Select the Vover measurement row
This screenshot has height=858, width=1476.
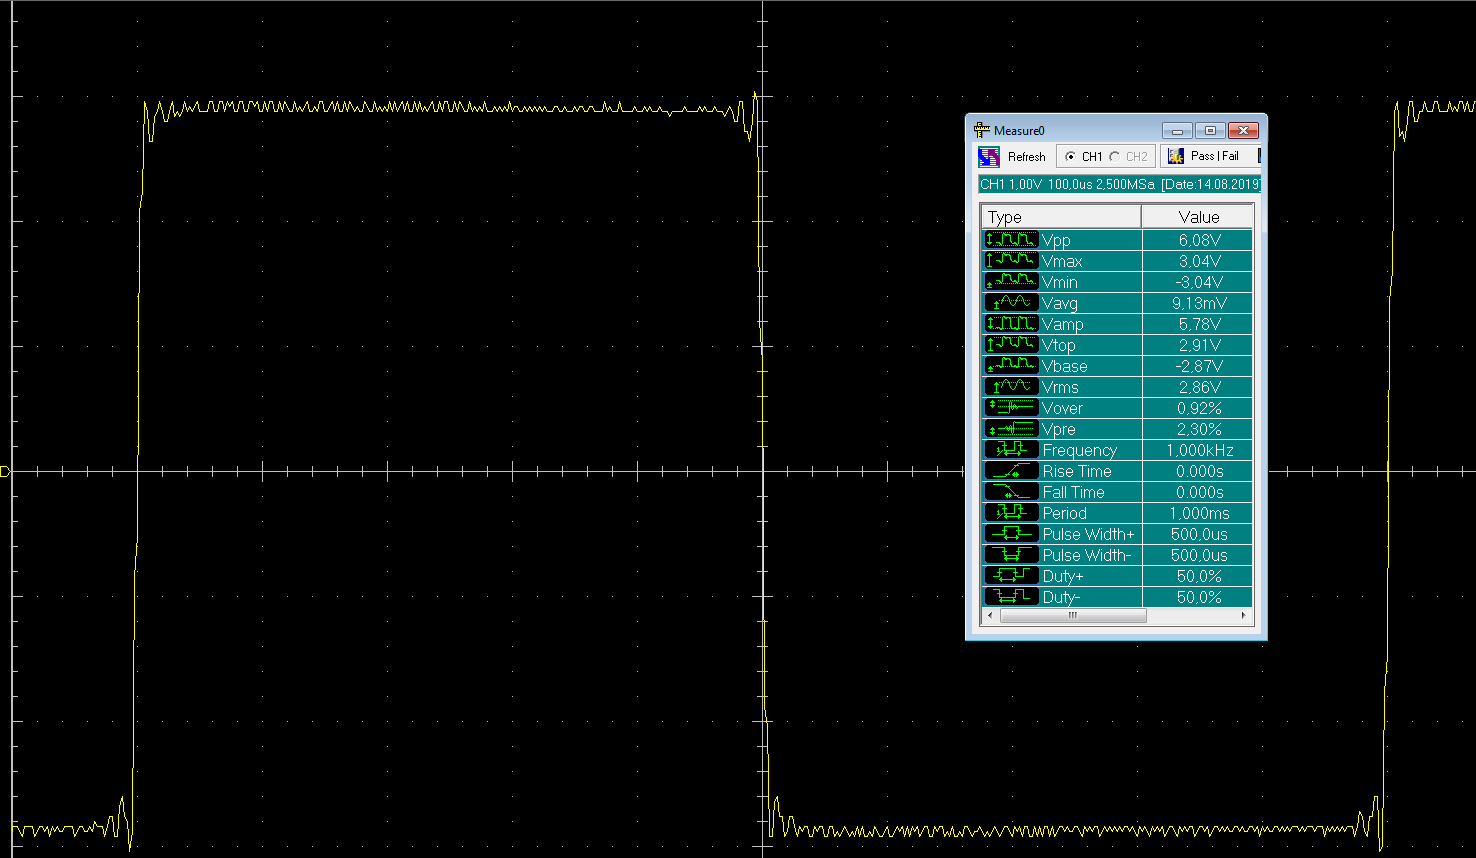pyautogui.click(x=1117, y=408)
